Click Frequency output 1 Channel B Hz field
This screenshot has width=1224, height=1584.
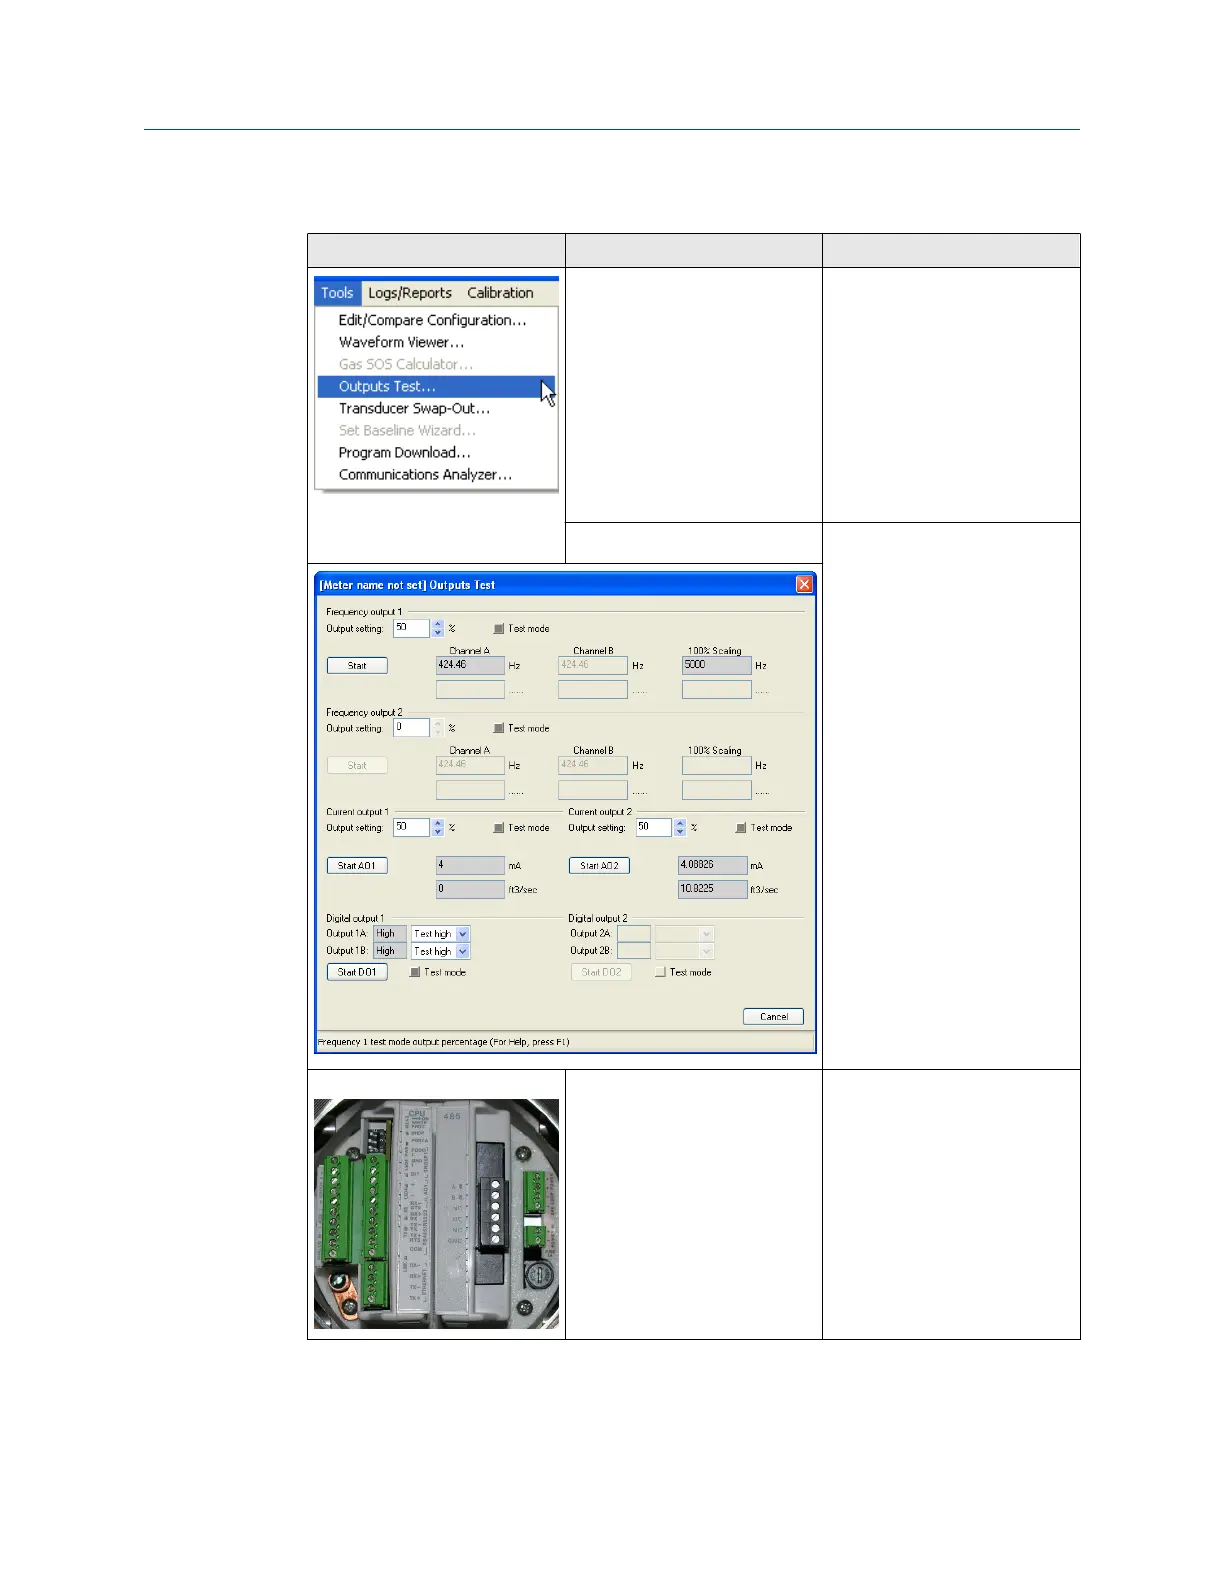pyautogui.click(x=593, y=665)
